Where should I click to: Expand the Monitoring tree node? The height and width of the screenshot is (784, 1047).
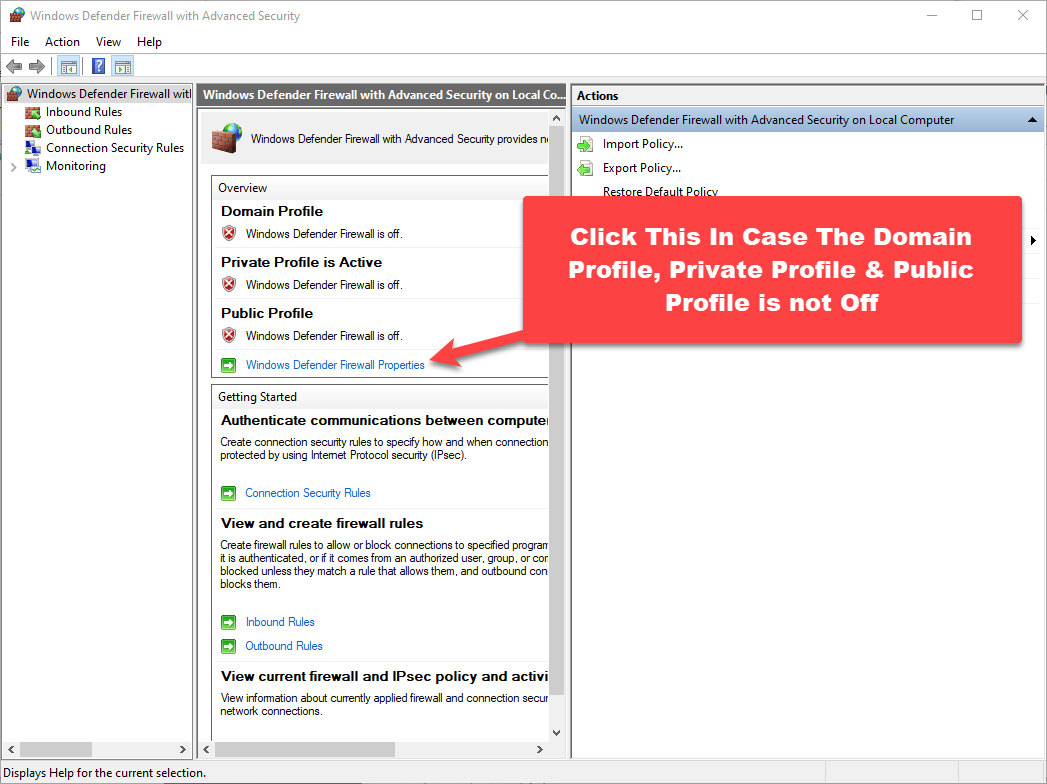[x=13, y=167]
